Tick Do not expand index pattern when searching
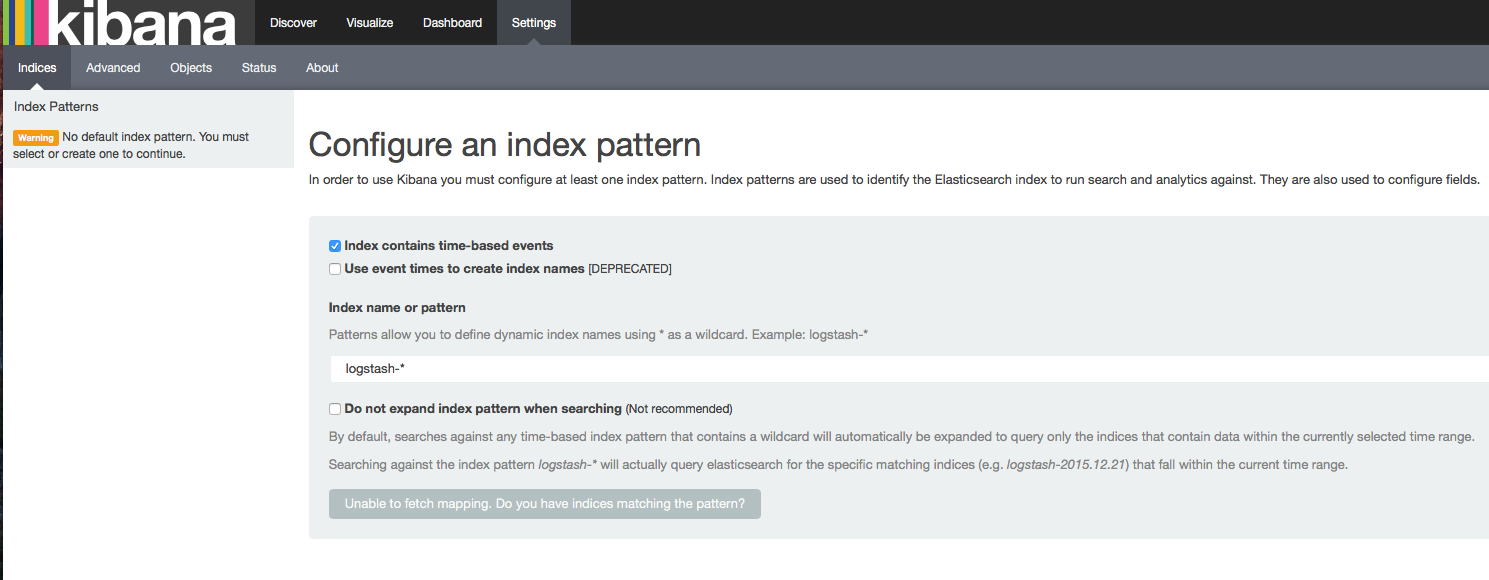This screenshot has height=580, width=1489. point(335,409)
